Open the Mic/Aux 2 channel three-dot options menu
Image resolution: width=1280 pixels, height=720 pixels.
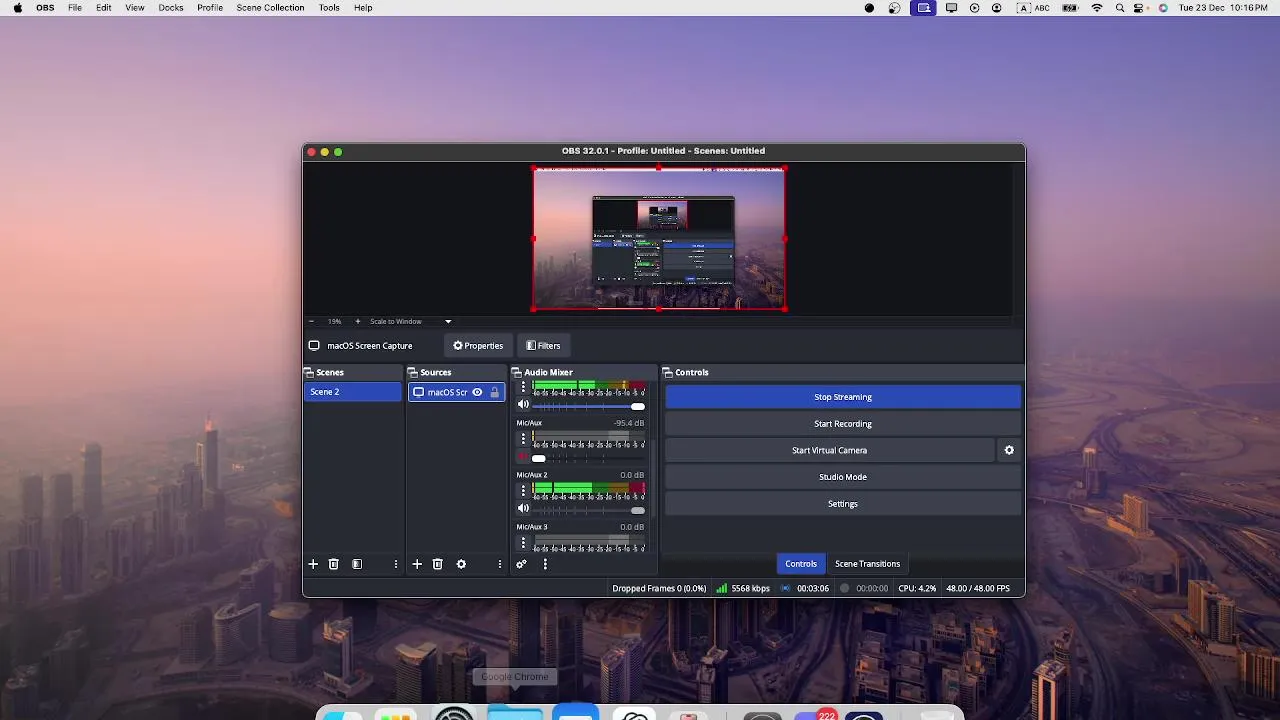coord(522,491)
